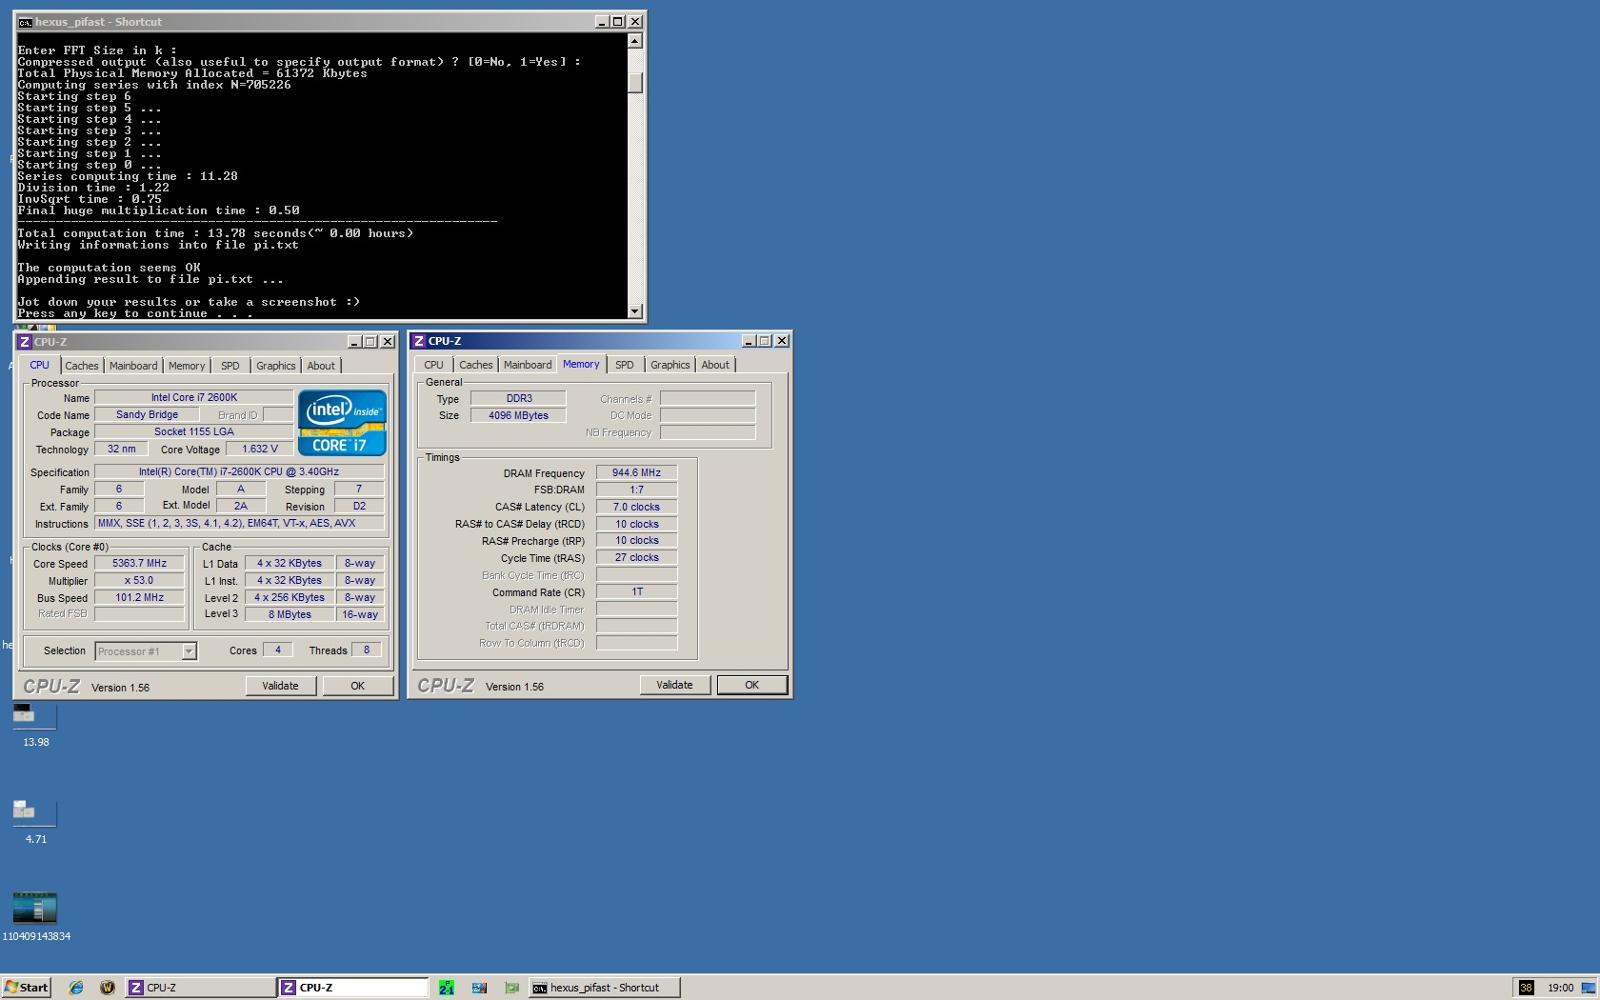This screenshot has width=1600, height=1000.
Task: Switch to hexus_pifast - Shortcut taskbar button
Action: [605, 987]
